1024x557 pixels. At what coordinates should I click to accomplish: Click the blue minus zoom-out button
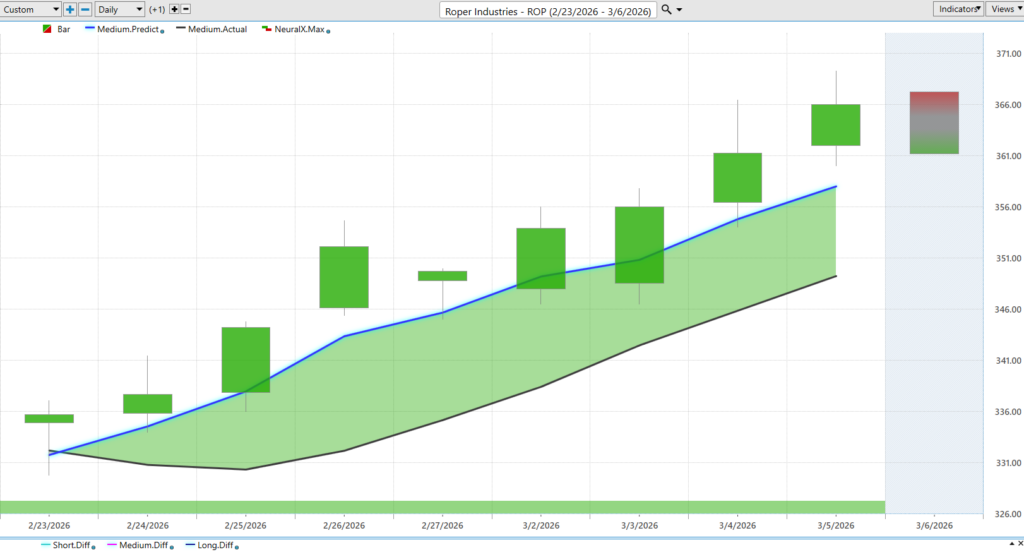(85, 9)
